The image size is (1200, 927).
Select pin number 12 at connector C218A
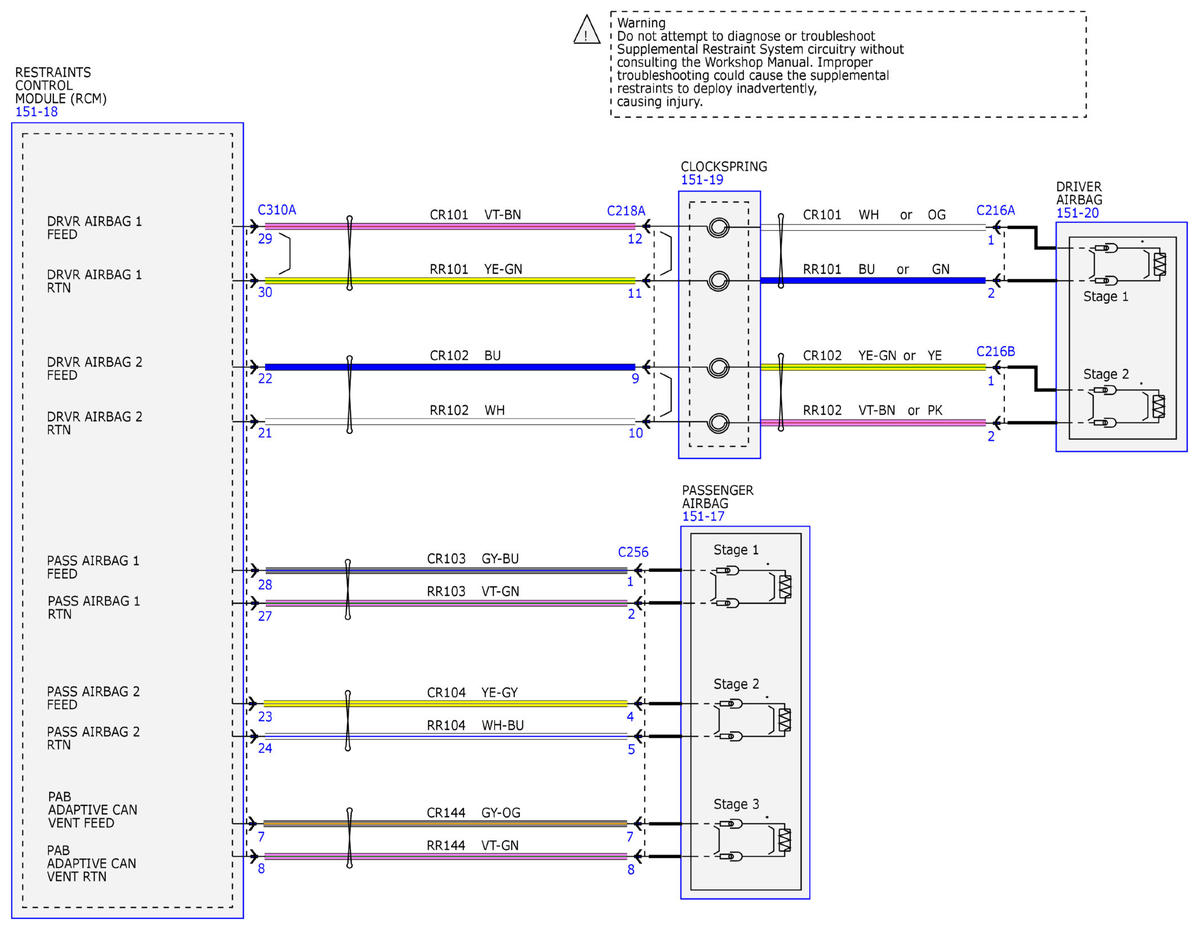pyautogui.click(x=634, y=240)
